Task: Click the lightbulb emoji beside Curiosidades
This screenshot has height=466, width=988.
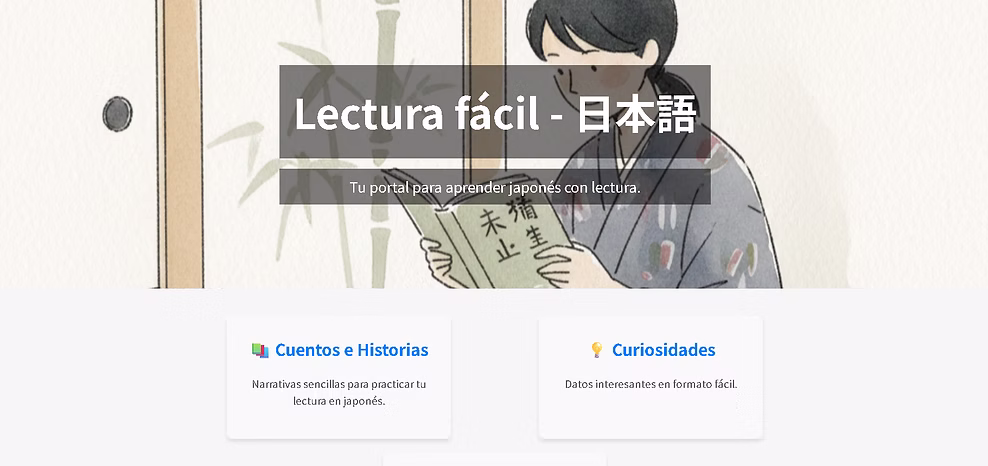Action: click(x=597, y=350)
